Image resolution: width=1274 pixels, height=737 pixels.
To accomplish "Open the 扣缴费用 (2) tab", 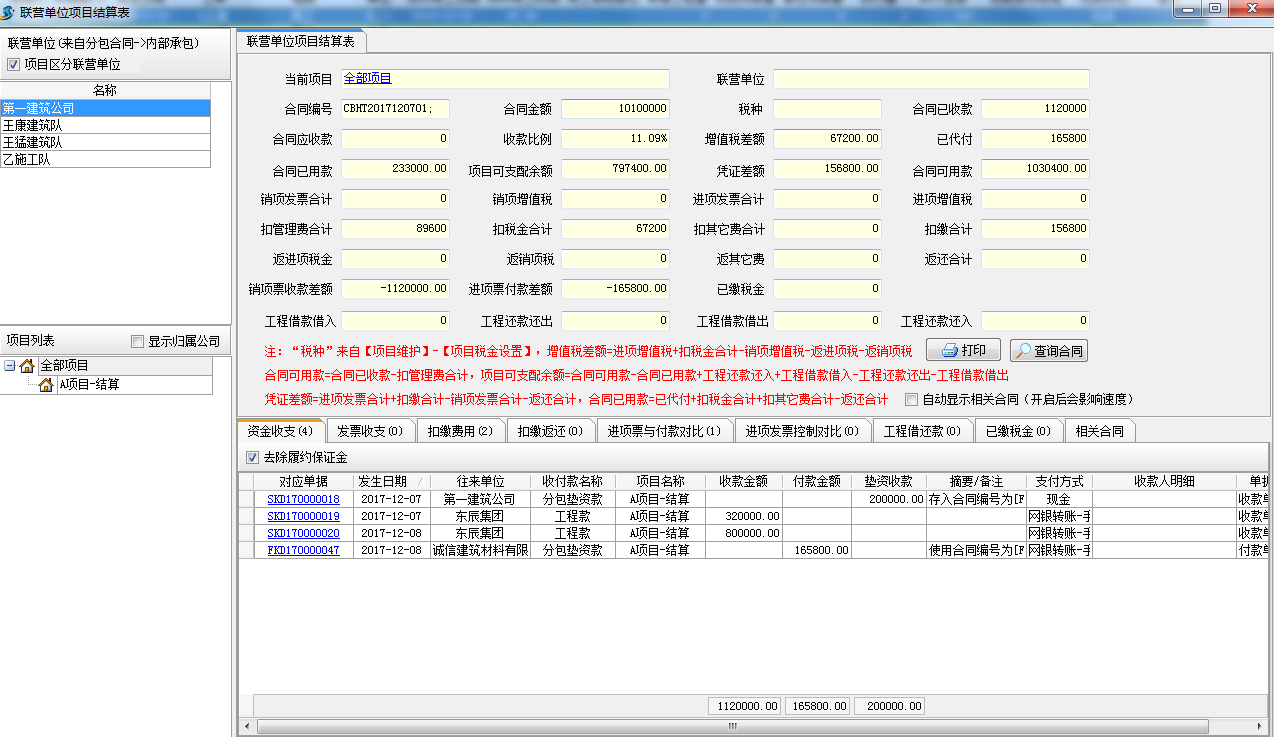I will click(460, 431).
